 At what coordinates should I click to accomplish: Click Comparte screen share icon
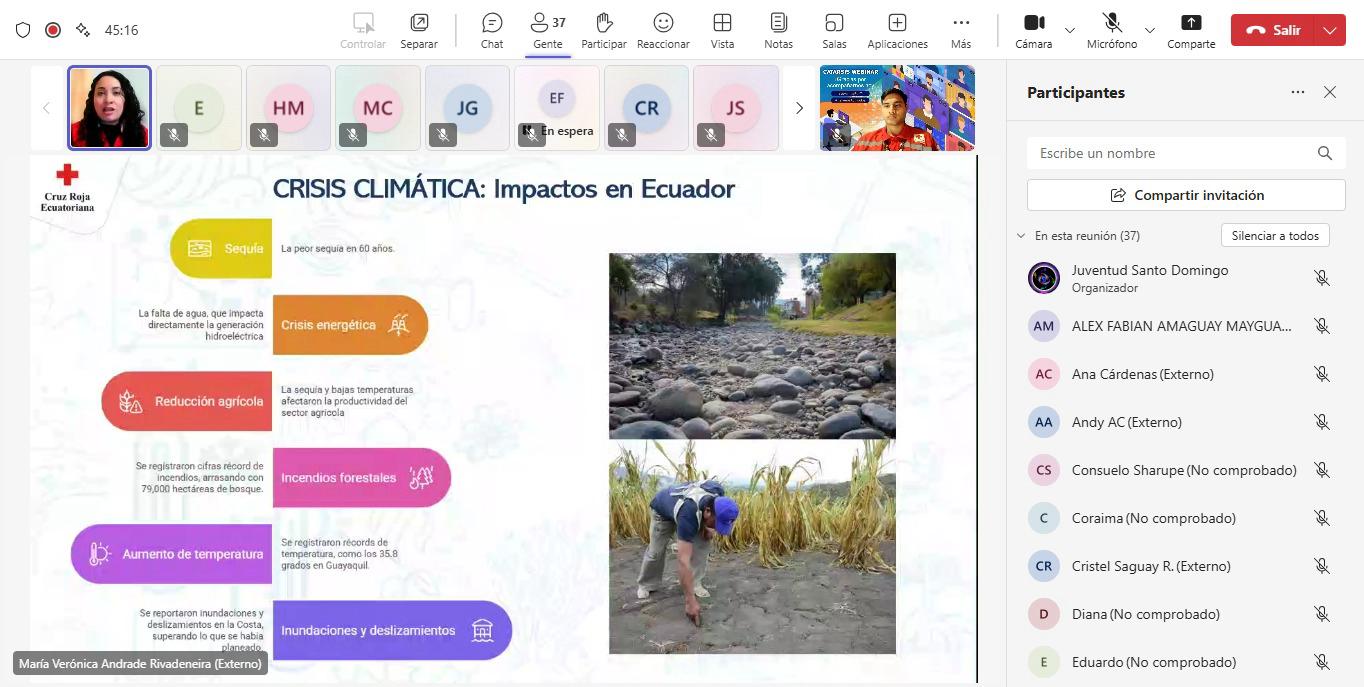pyautogui.click(x=1191, y=30)
